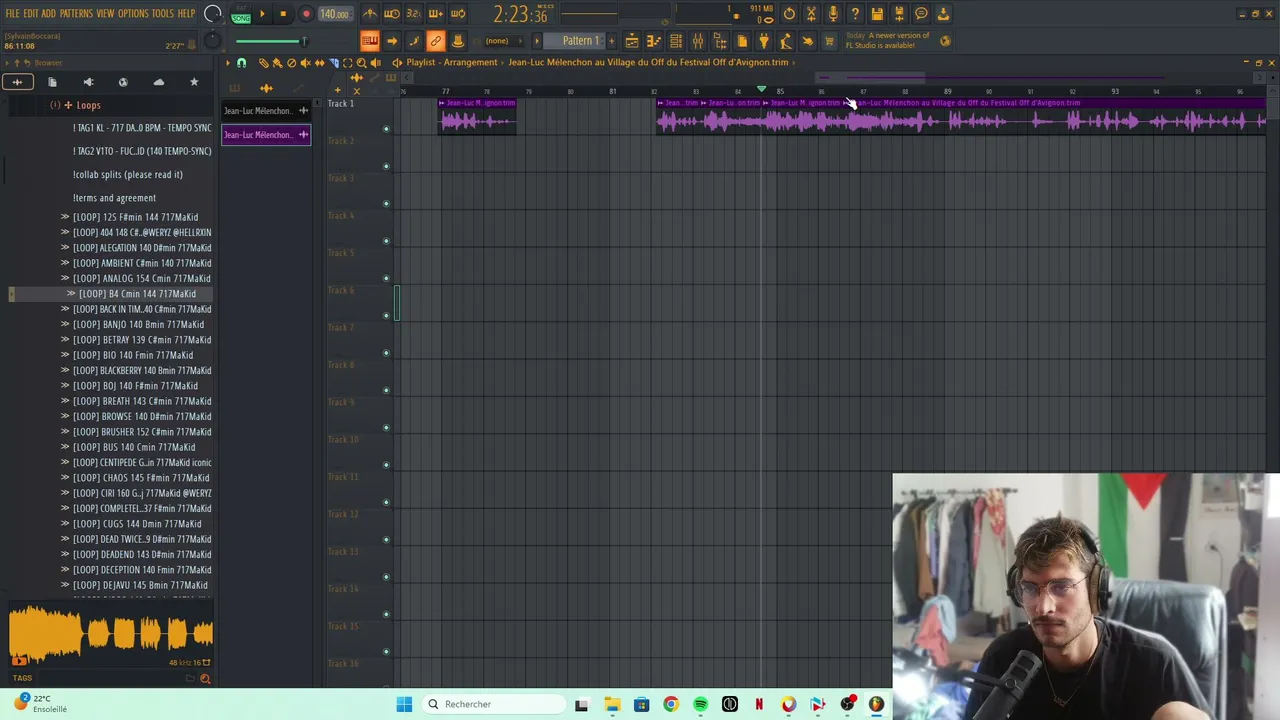This screenshot has height=720, width=1280.
Task: Open the Piano roll icon
Action: tap(654, 41)
